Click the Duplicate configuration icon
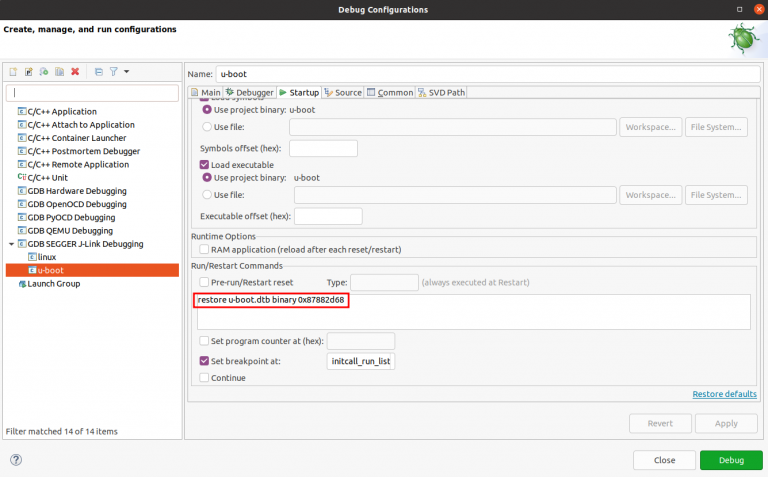 60,72
